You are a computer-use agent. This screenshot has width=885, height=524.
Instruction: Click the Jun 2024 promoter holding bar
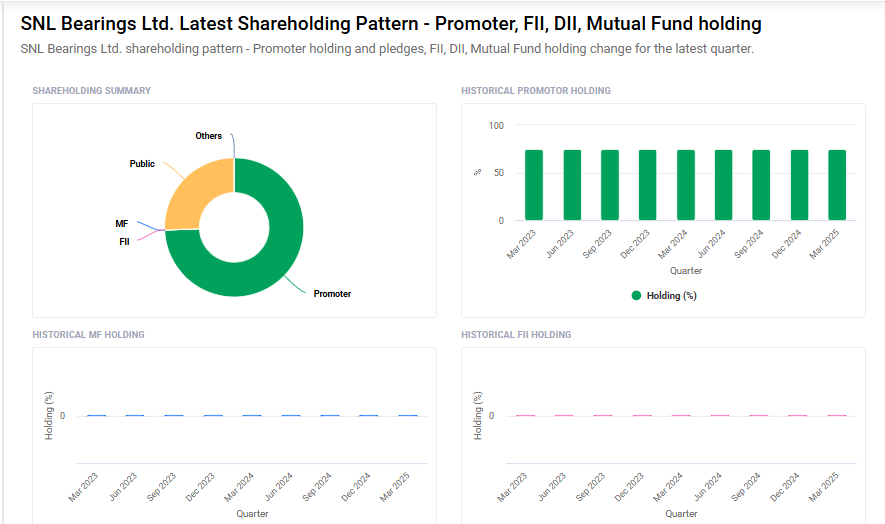tap(724, 185)
